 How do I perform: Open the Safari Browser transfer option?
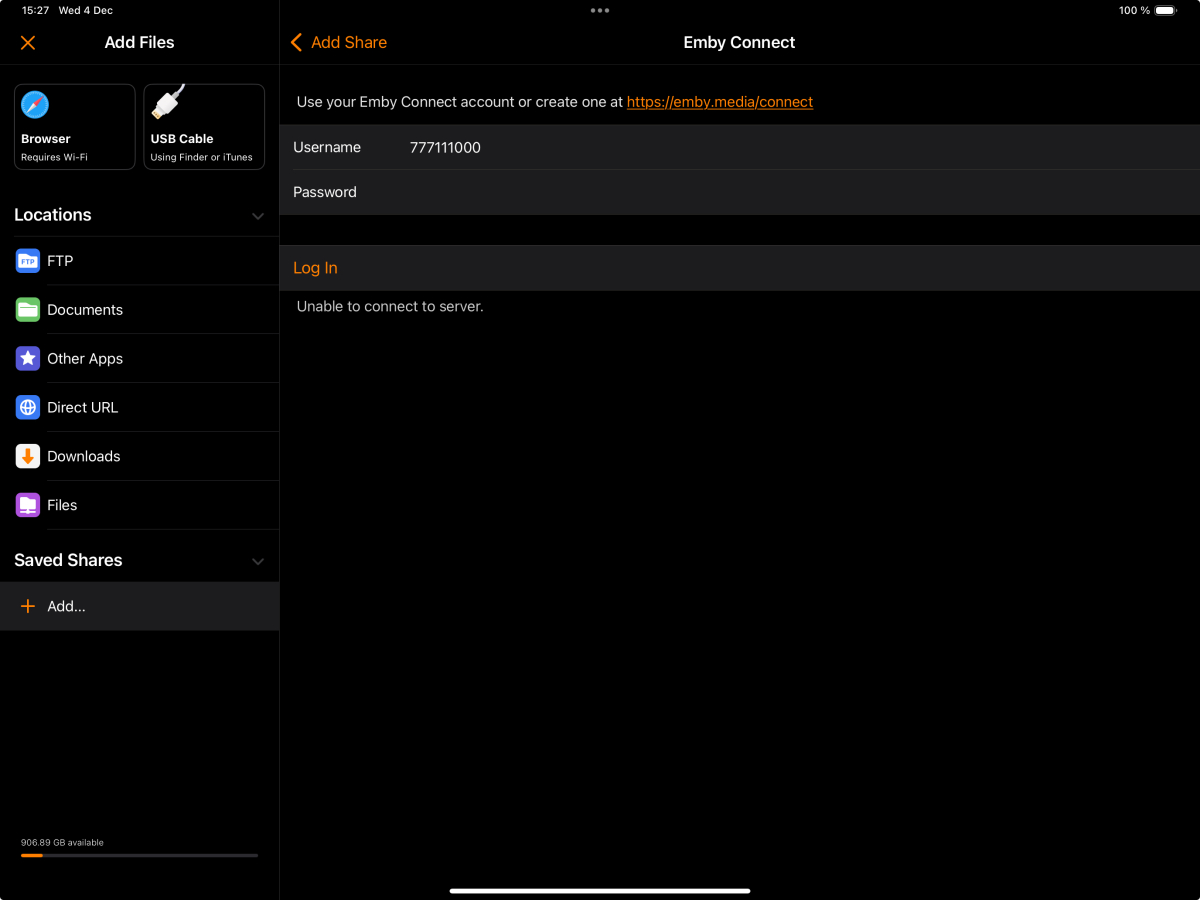(x=75, y=127)
